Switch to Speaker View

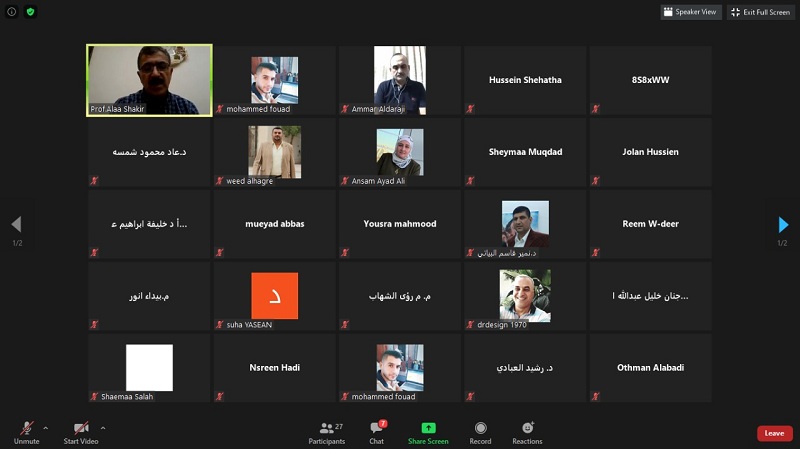tap(691, 12)
